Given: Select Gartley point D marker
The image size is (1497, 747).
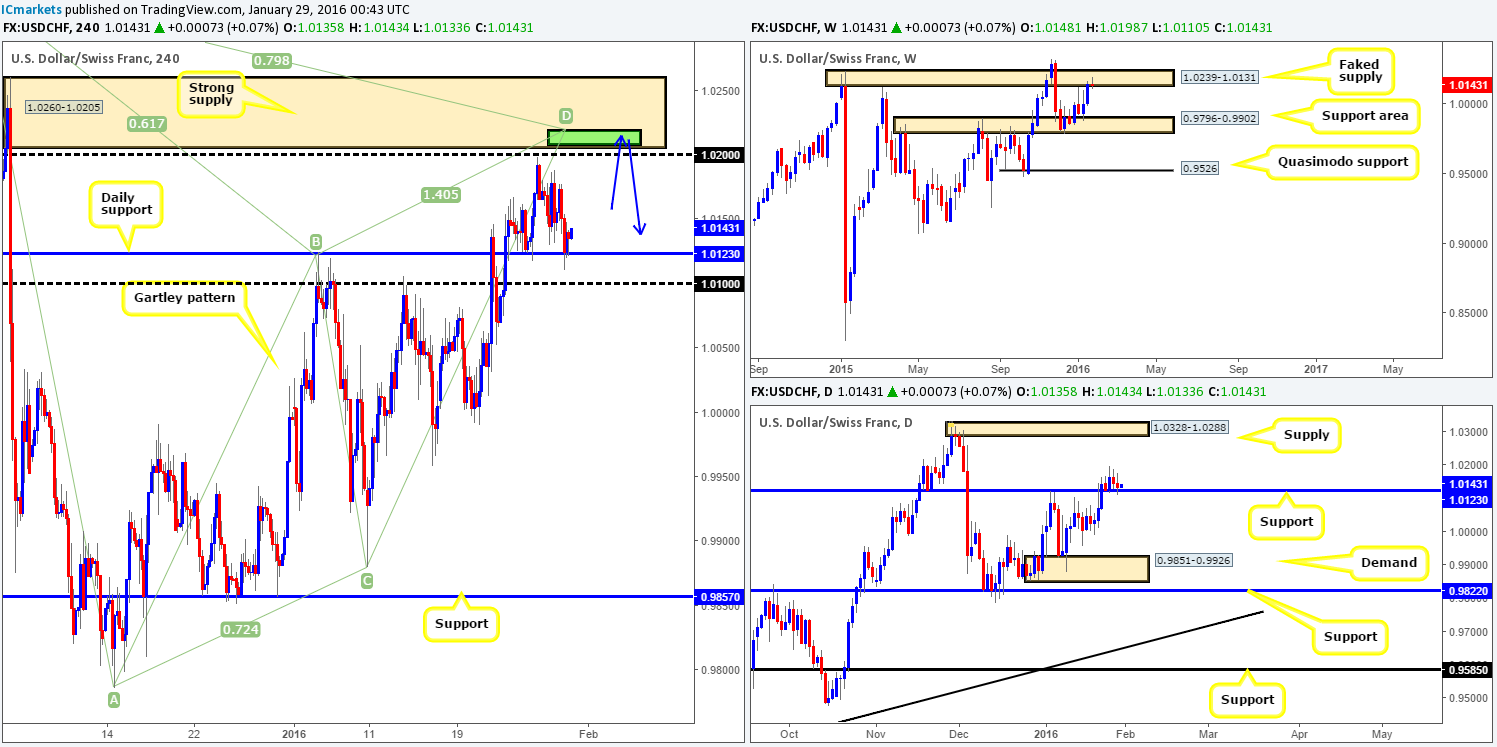Looking at the screenshot, I should [x=565, y=117].
